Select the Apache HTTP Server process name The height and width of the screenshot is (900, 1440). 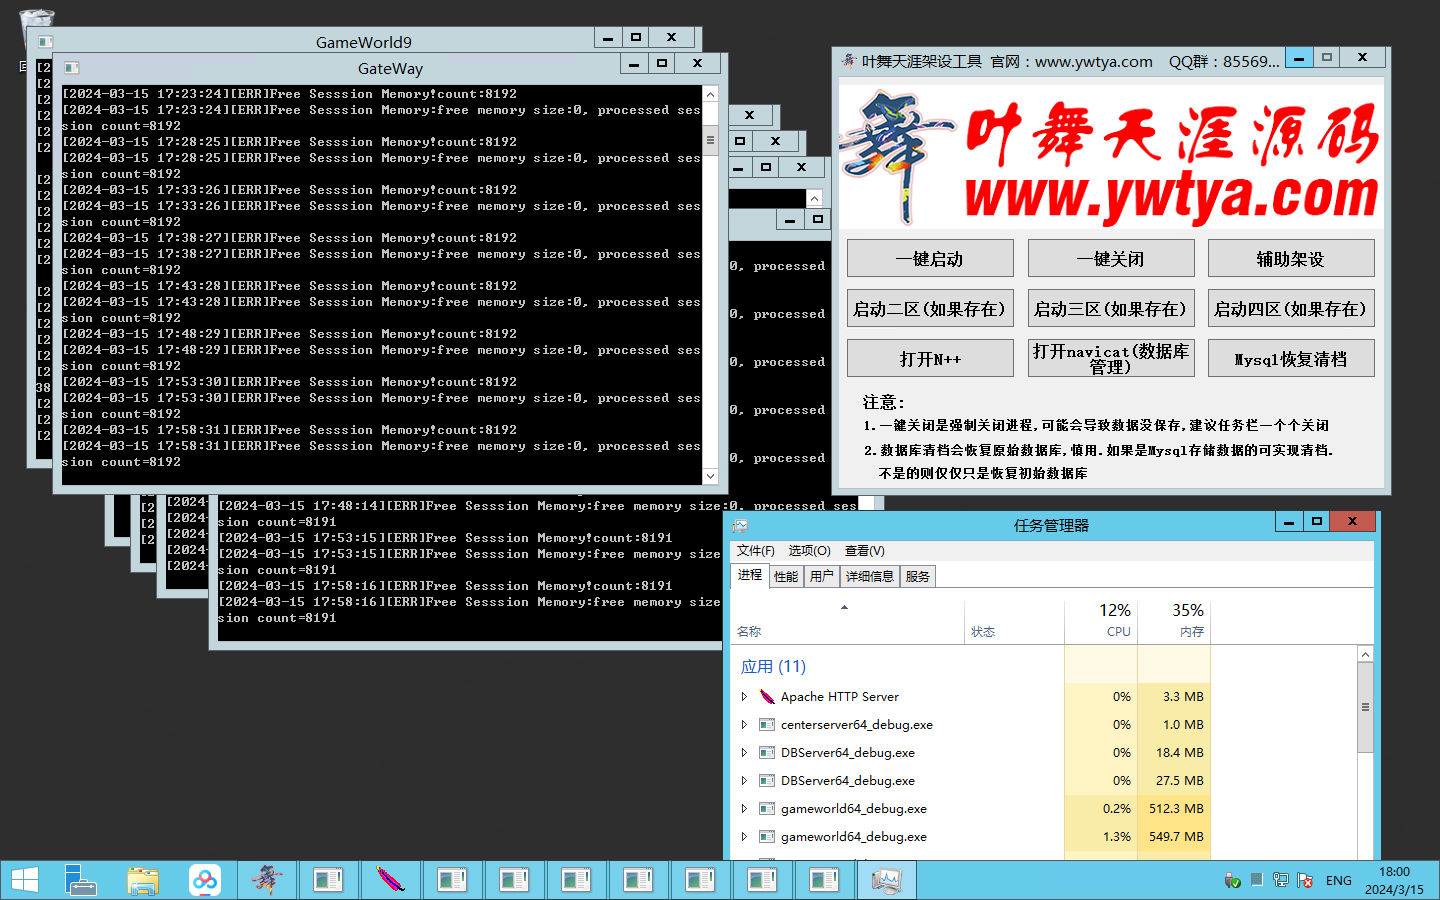[x=839, y=697]
